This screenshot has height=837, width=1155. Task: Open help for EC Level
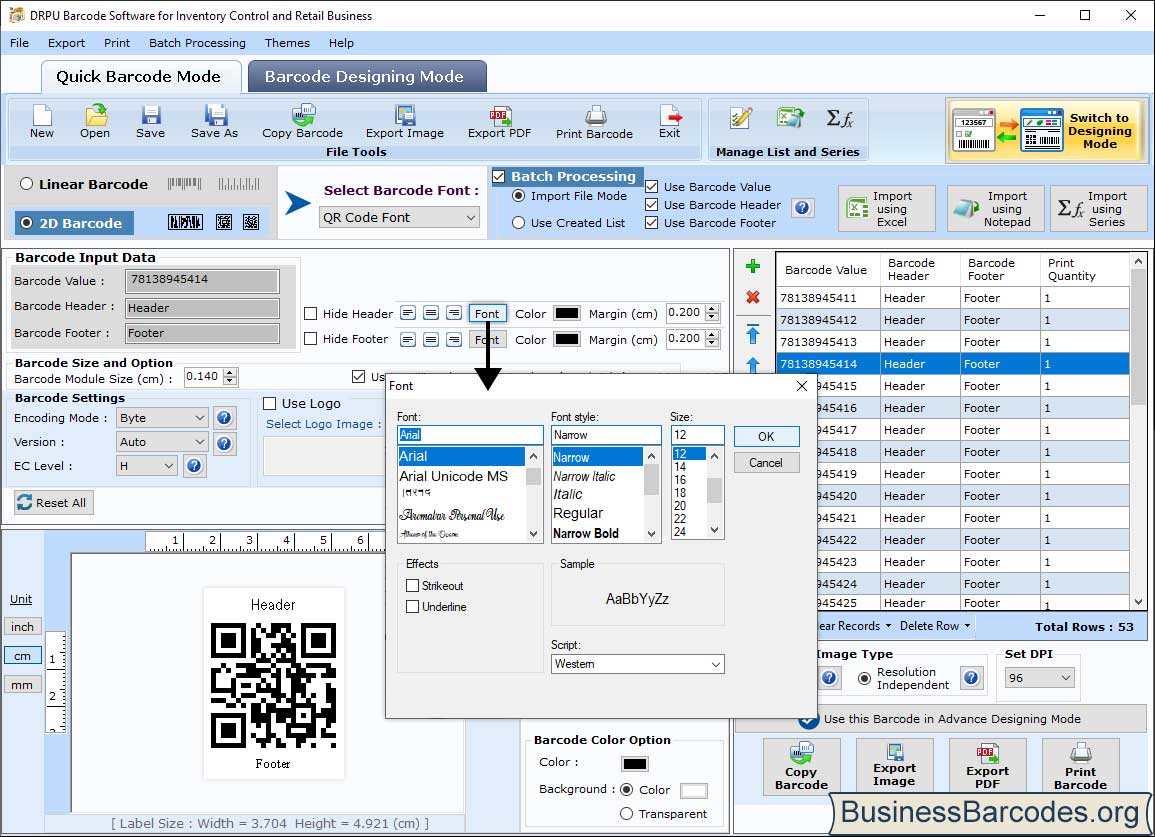click(194, 466)
